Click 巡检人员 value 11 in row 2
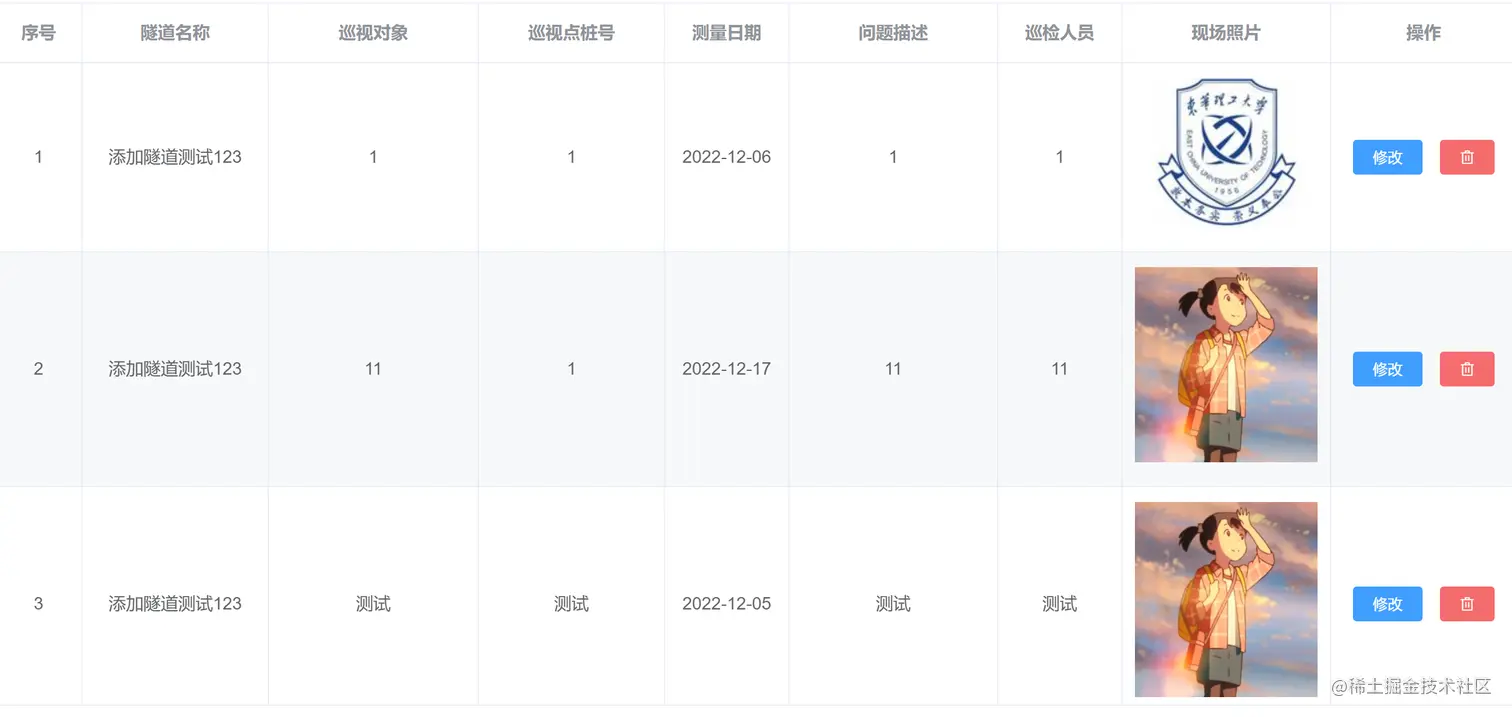The height and width of the screenshot is (717, 1512). [1059, 369]
